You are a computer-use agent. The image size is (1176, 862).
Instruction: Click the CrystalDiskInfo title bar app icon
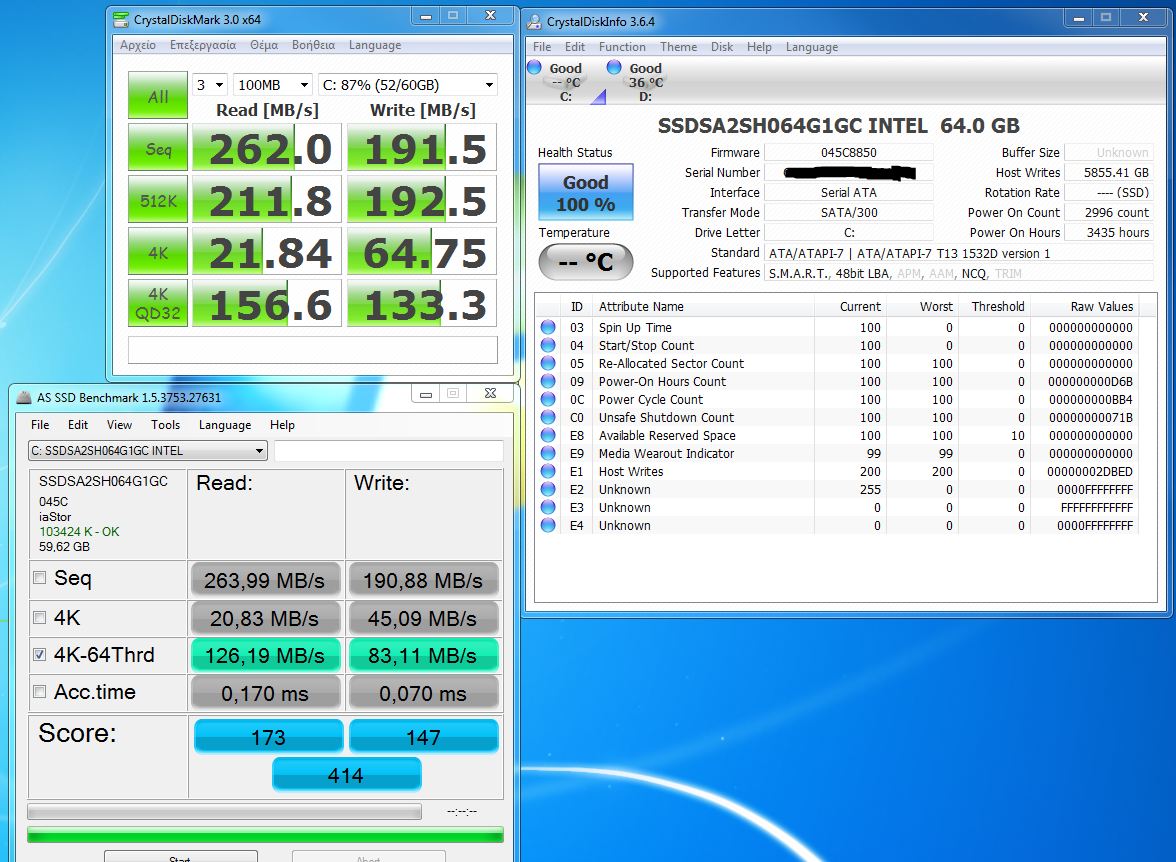pyautogui.click(x=535, y=21)
